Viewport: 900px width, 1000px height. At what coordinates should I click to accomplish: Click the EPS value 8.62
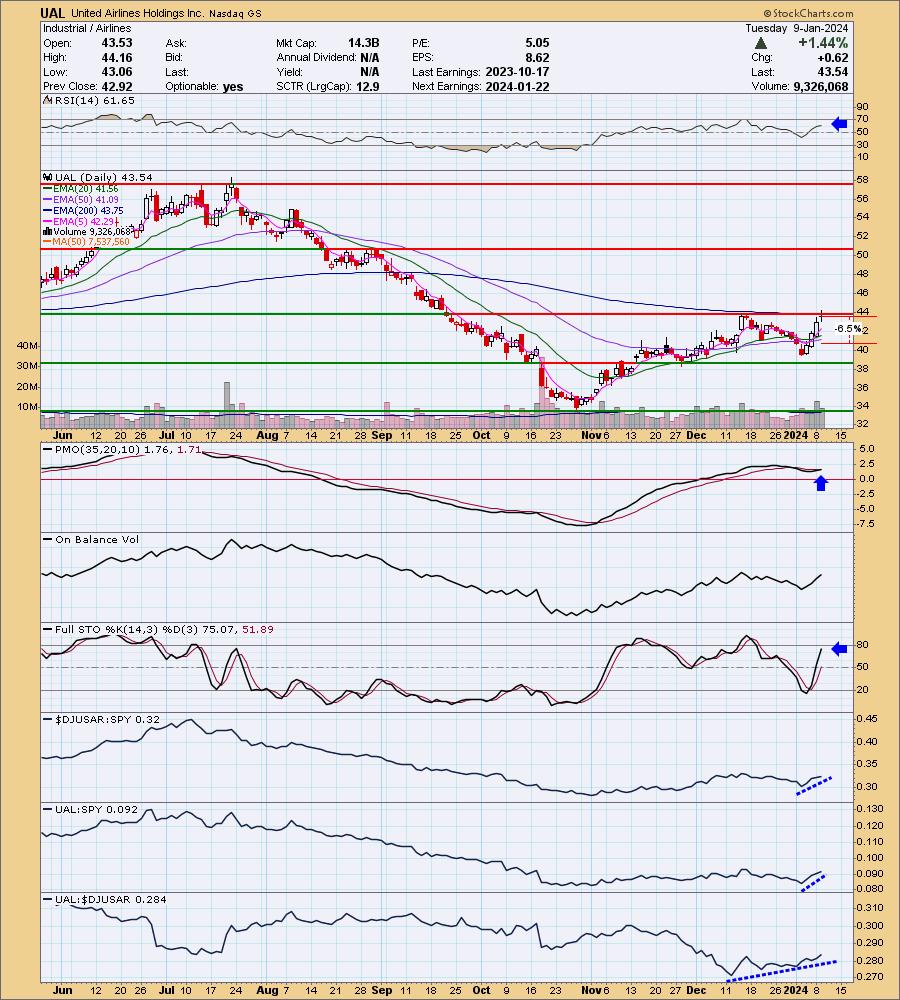(x=537, y=57)
